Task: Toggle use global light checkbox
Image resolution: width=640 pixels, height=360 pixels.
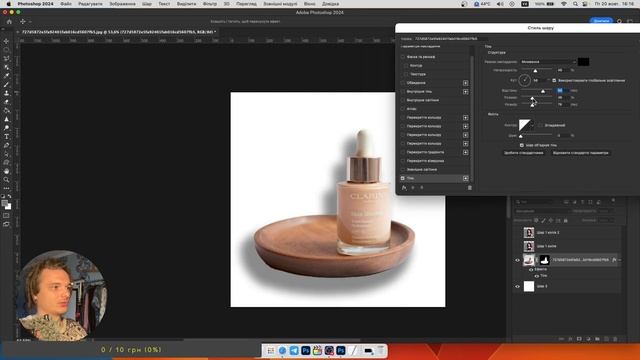Action: tap(554, 80)
